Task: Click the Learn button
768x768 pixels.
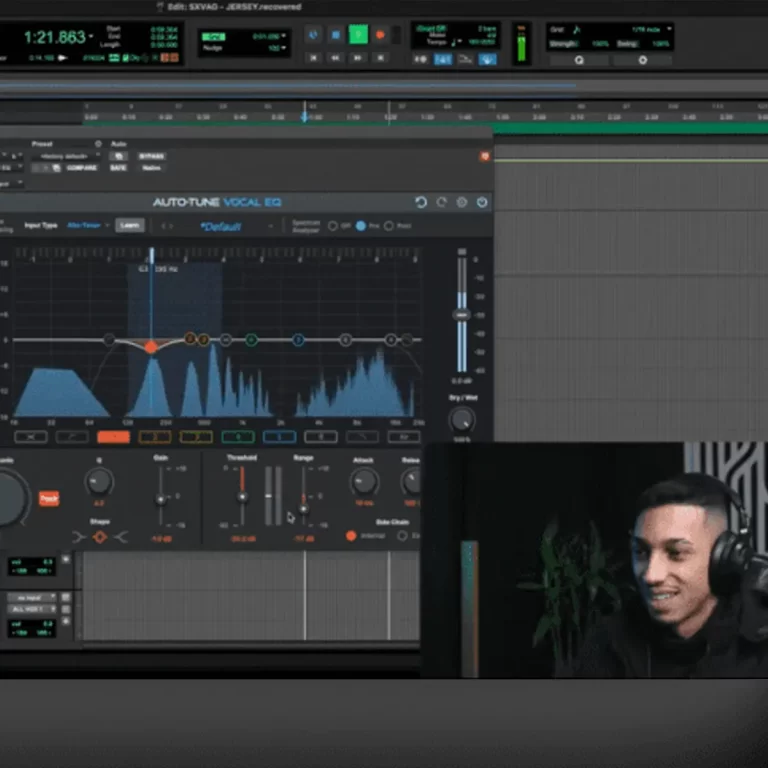Action: (130, 225)
